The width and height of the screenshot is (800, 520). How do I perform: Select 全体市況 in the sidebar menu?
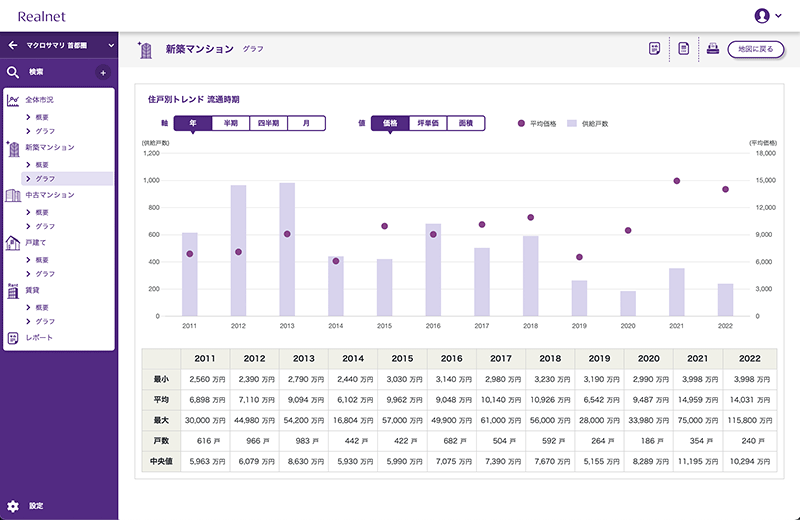(39, 100)
